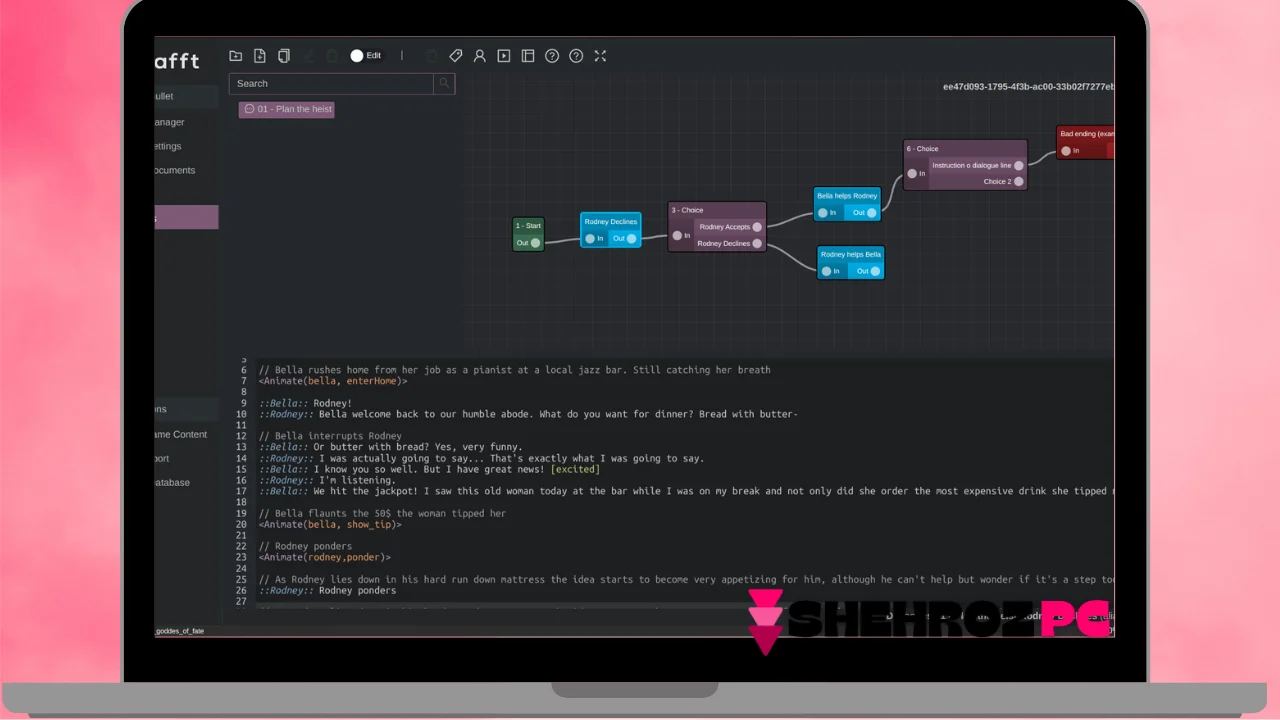
Task: Click the line '::Bella:: Rodney!'
Action: pyautogui.click(x=306, y=403)
